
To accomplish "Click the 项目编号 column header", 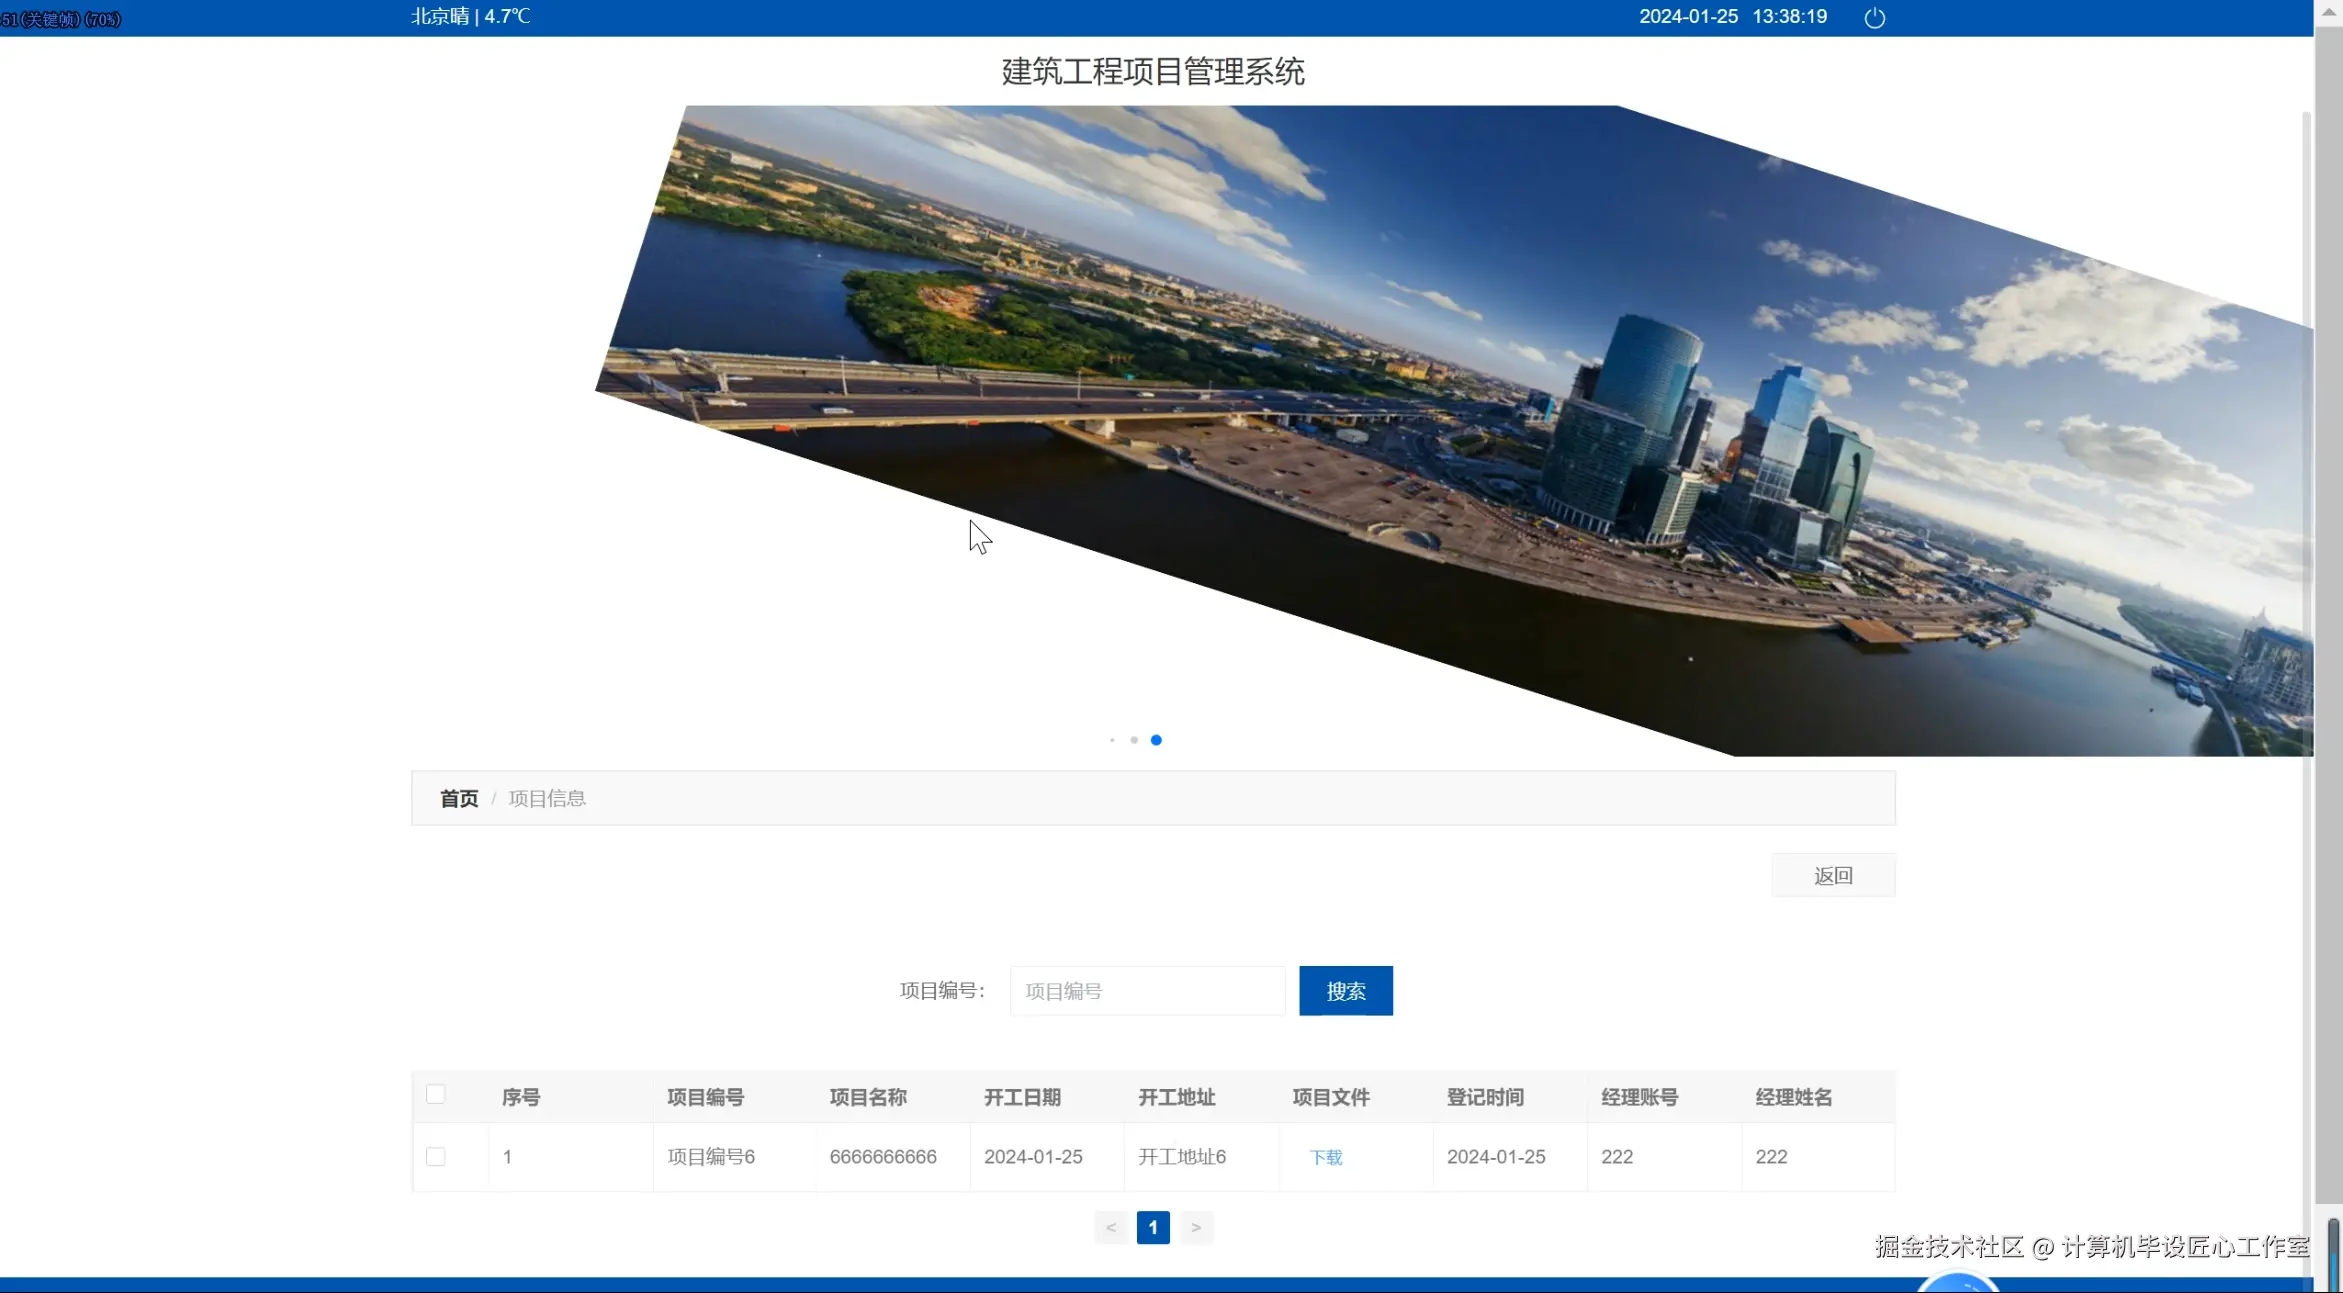I will click(705, 1097).
